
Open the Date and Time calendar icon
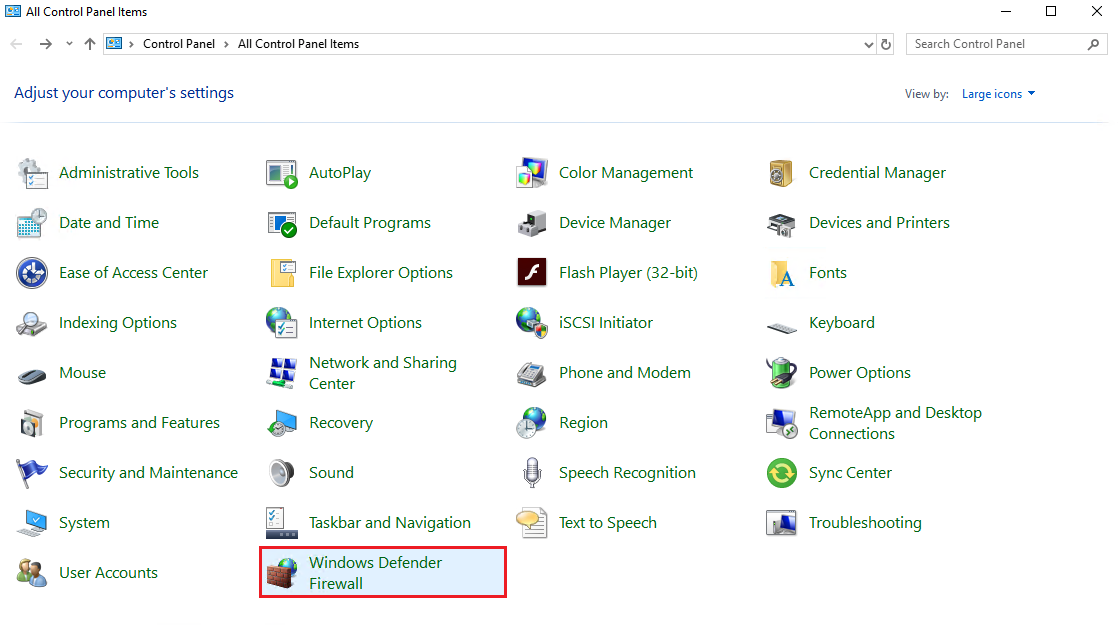[x=32, y=223]
